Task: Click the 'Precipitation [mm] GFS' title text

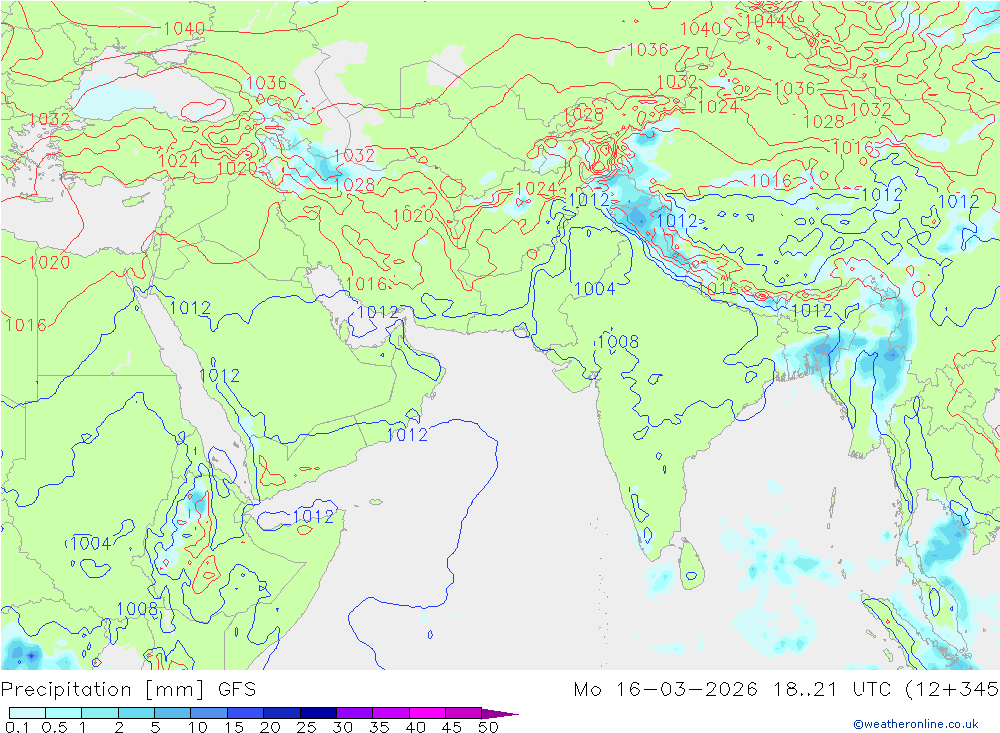Action: [128, 690]
